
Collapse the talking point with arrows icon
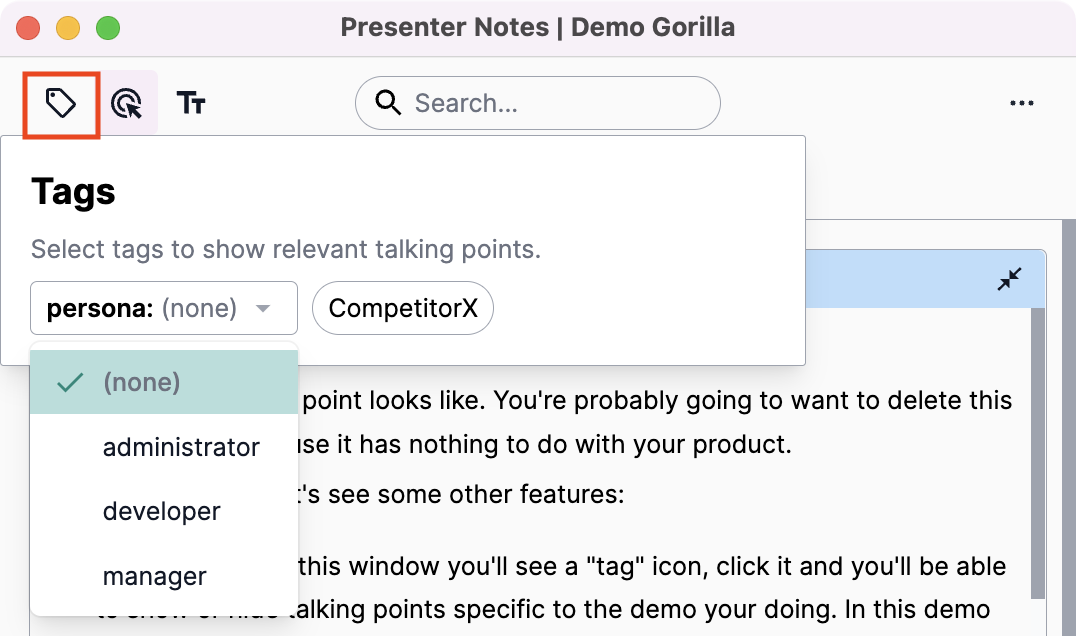[x=1010, y=279]
